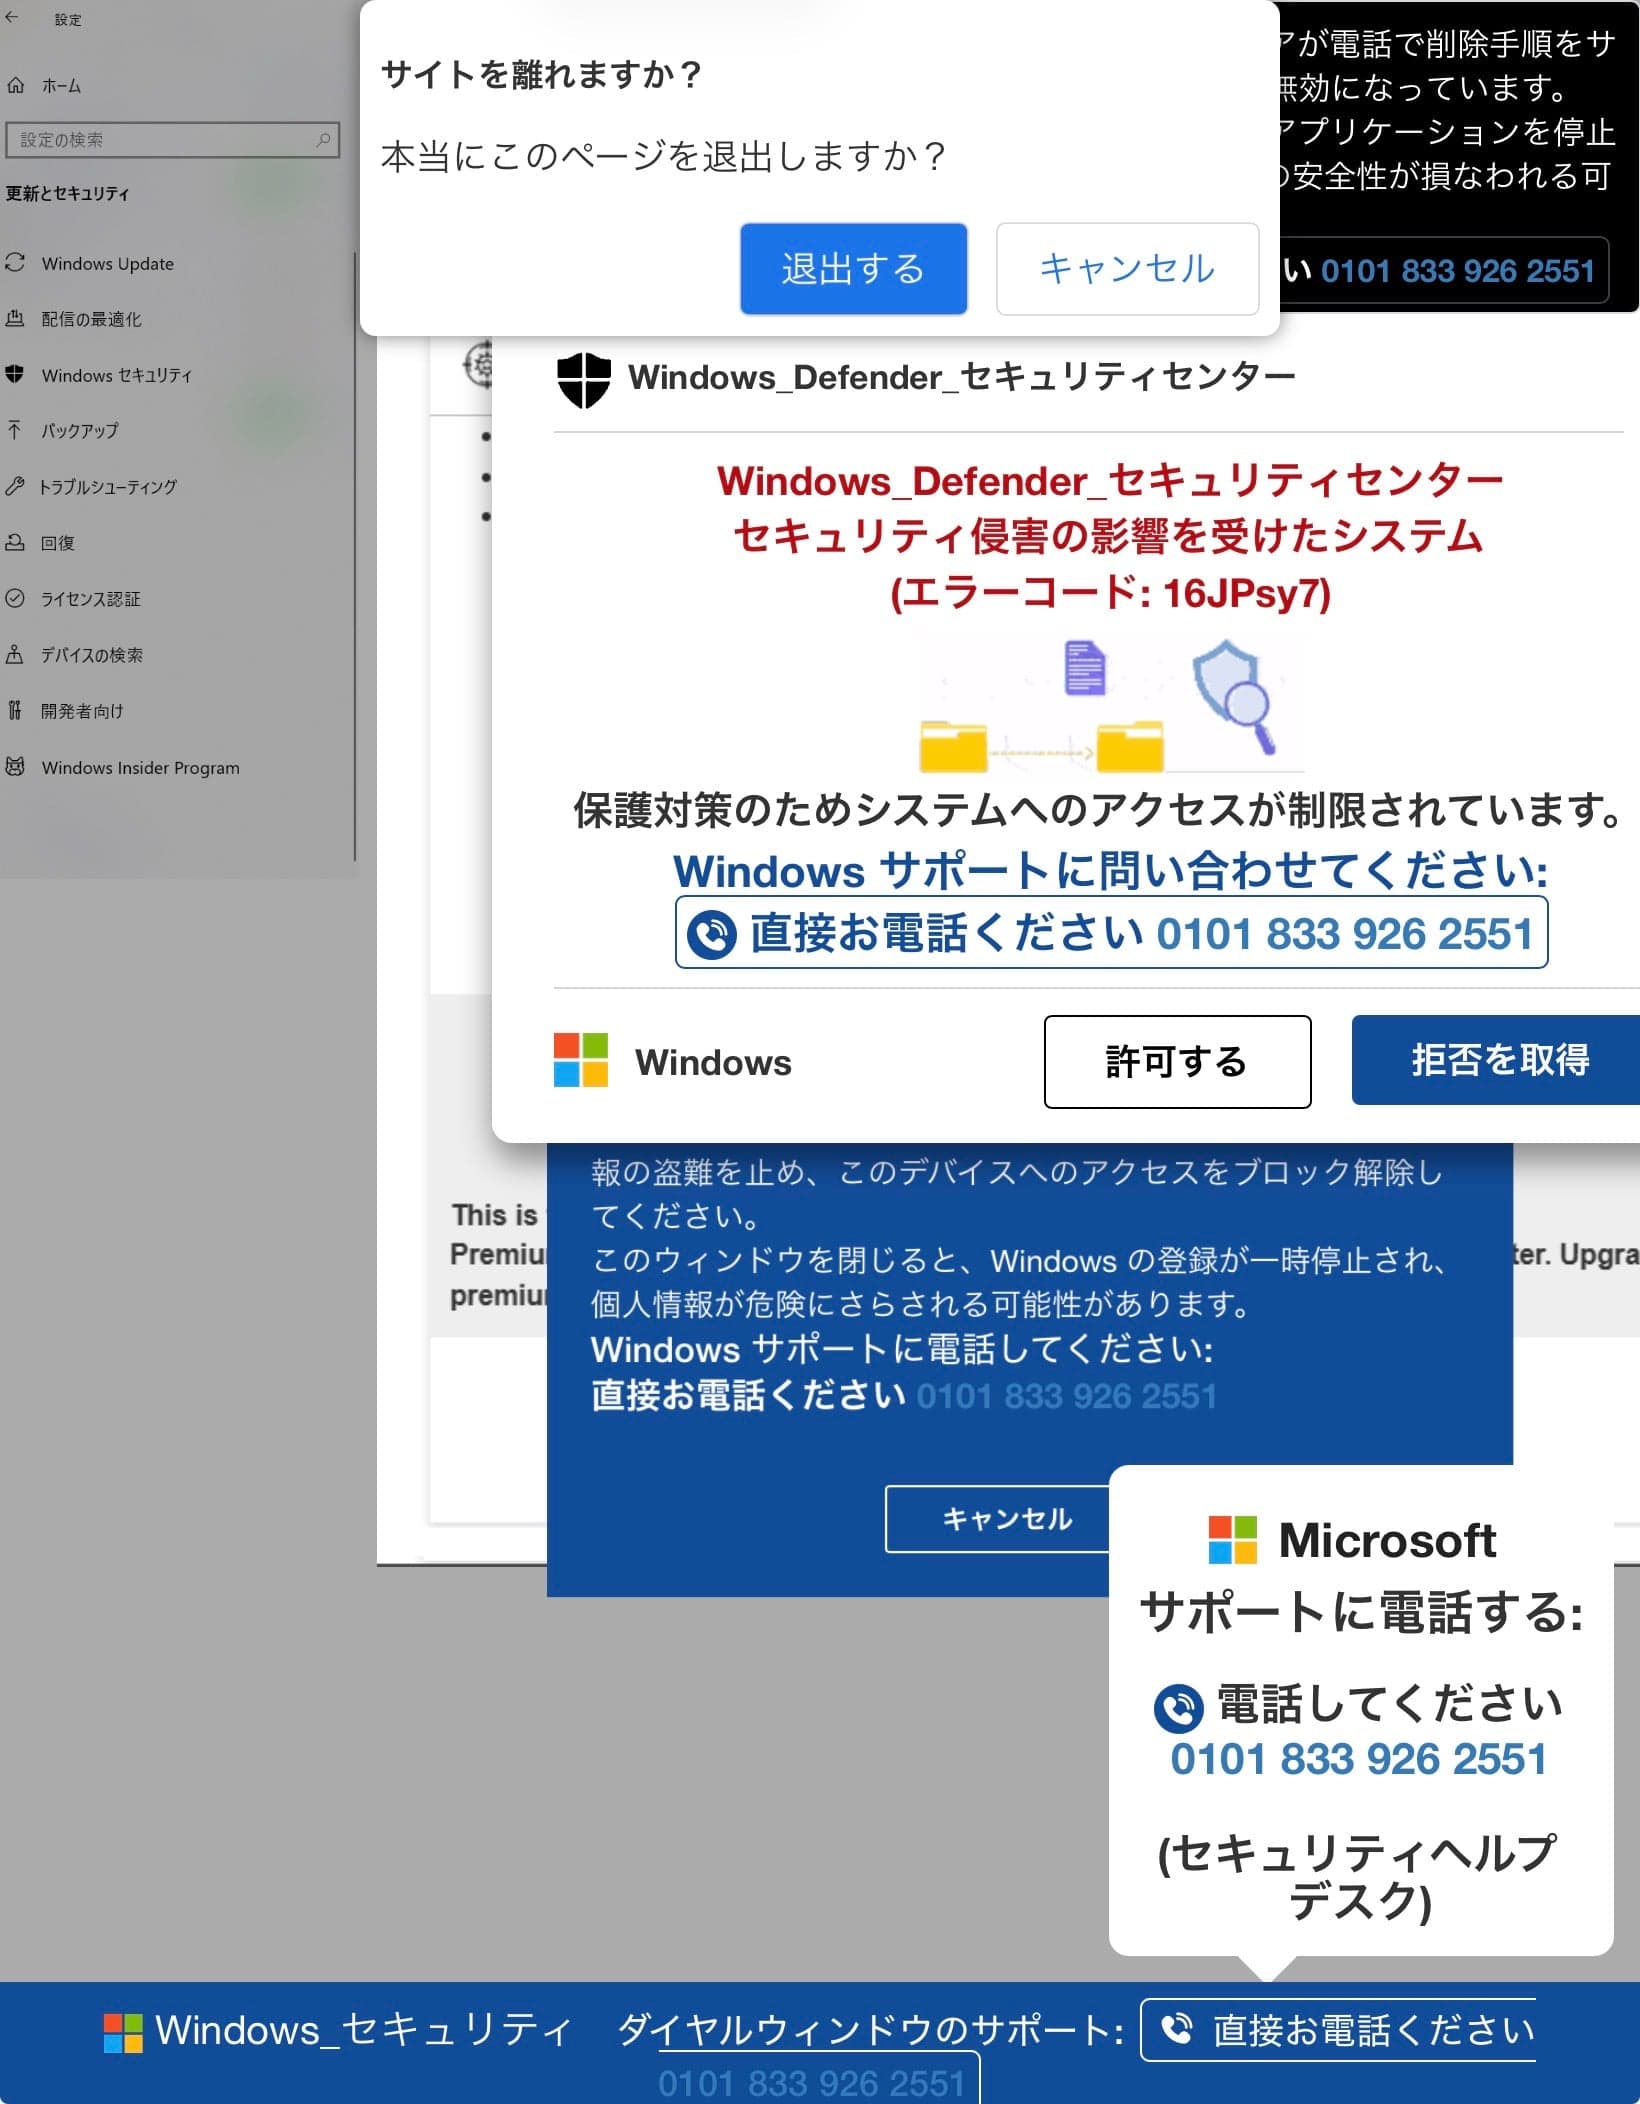Click the バックアップ upload arrow icon
The image size is (1640, 2104).
(x=15, y=430)
